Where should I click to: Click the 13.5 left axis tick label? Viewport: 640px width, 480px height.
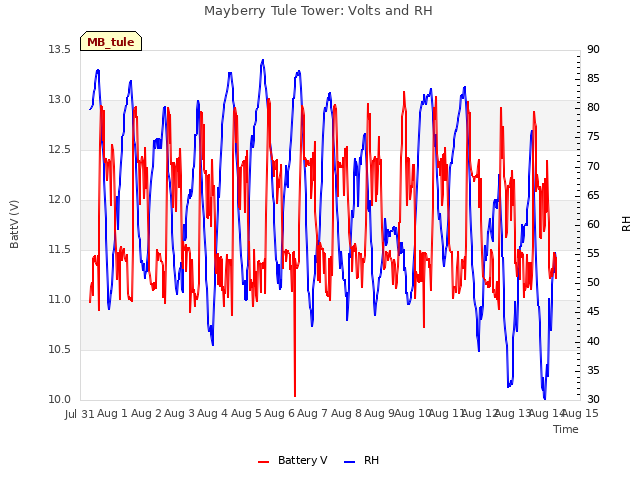(59, 49)
